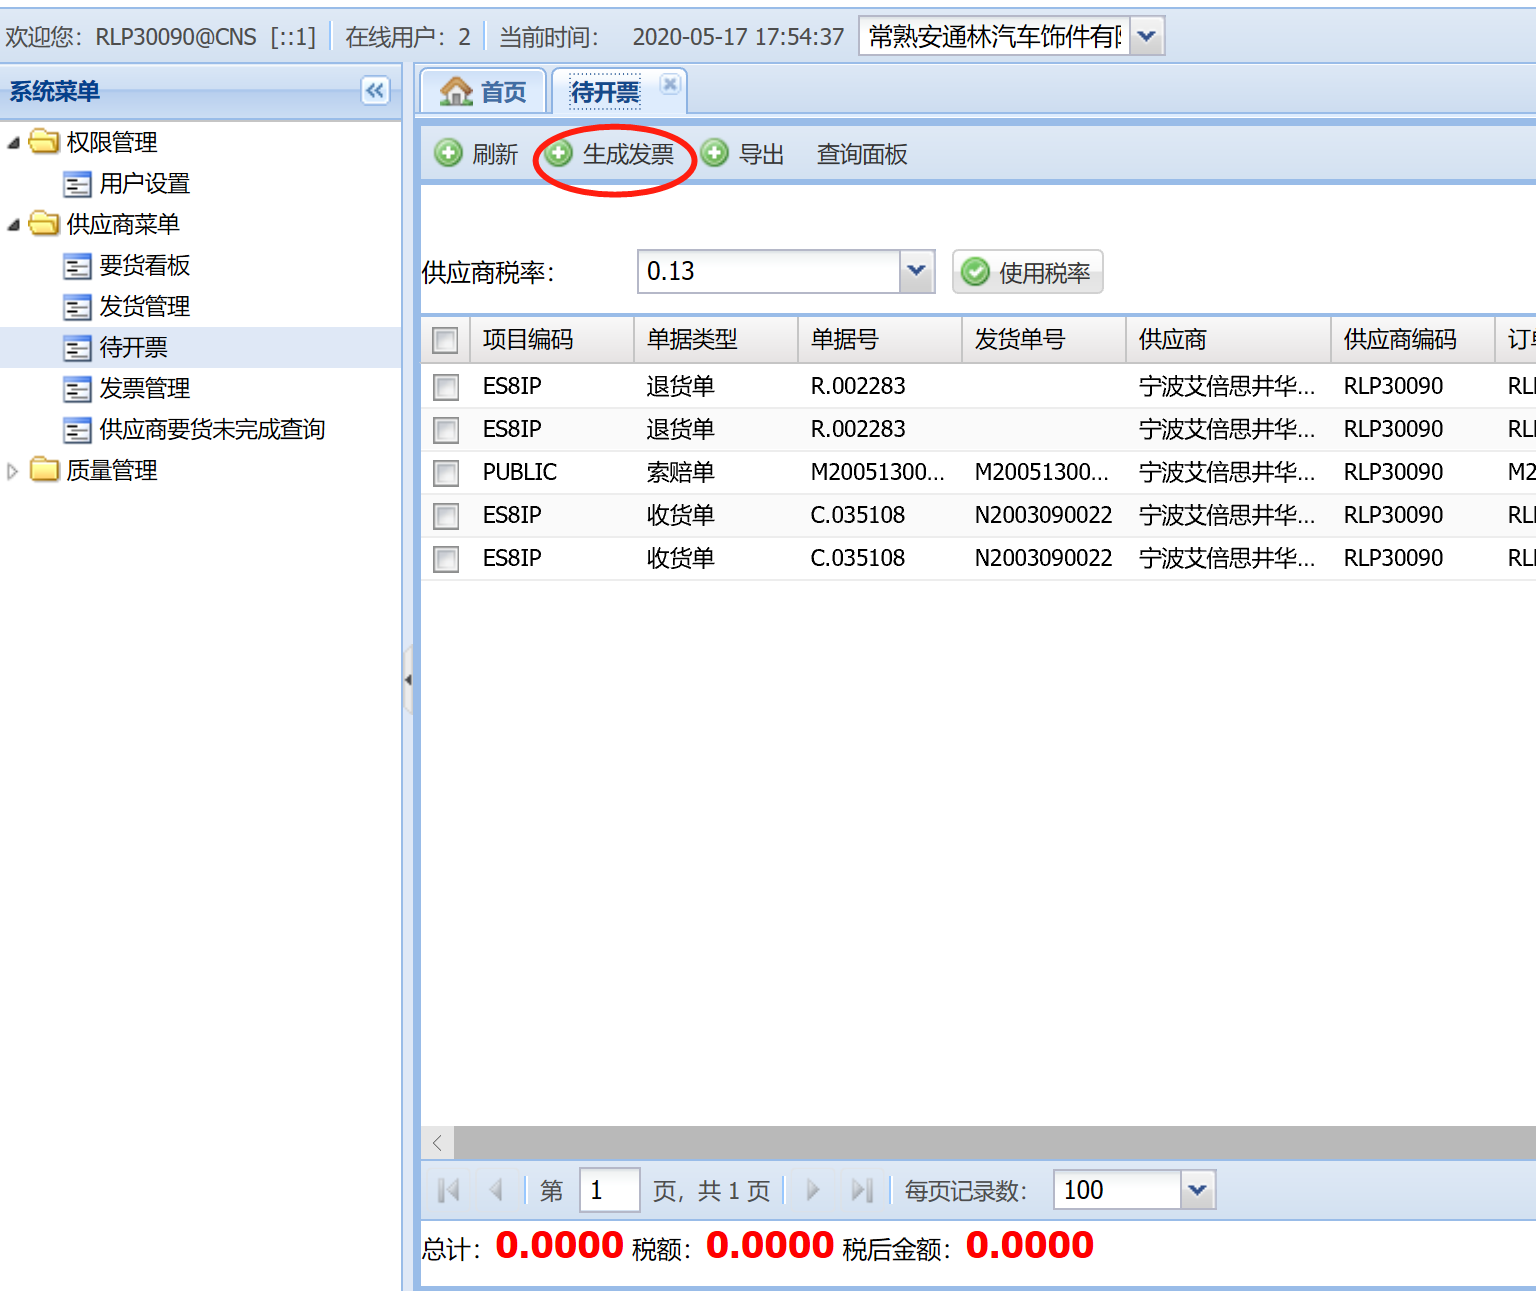Click the 导出 export button
The image size is (1536, 1291).
click(x=743, y=154)
